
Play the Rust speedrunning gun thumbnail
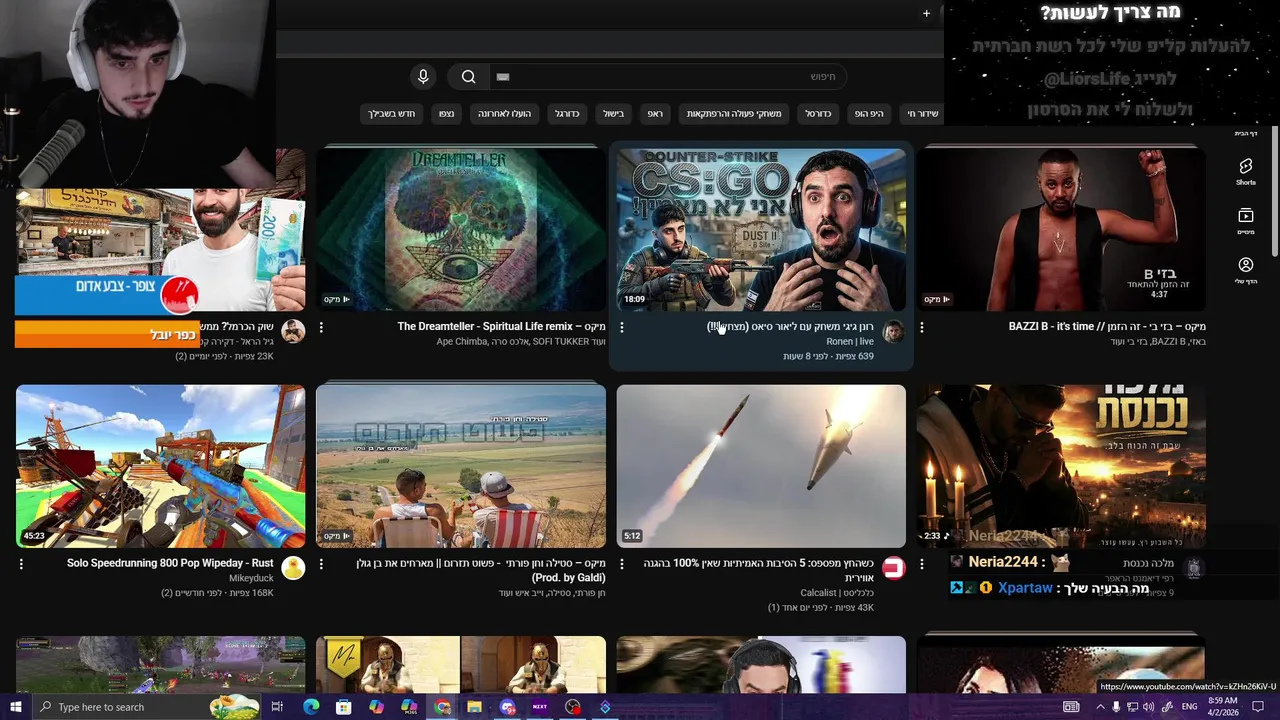[161, 466]
